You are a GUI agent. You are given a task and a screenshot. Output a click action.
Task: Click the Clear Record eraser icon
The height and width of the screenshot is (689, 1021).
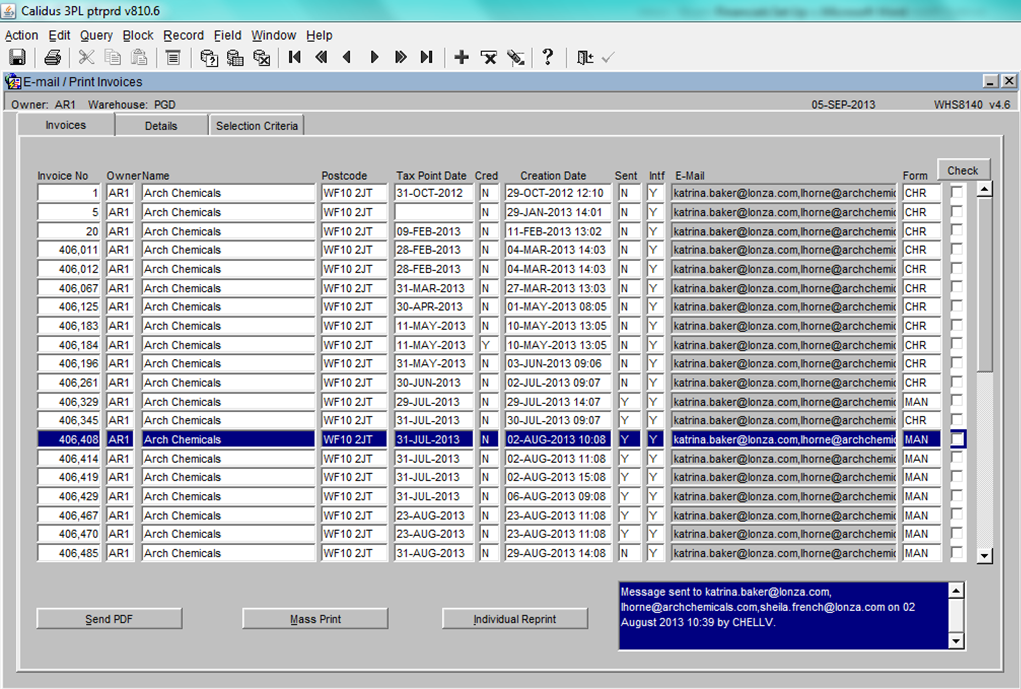(x=516, y=57)
